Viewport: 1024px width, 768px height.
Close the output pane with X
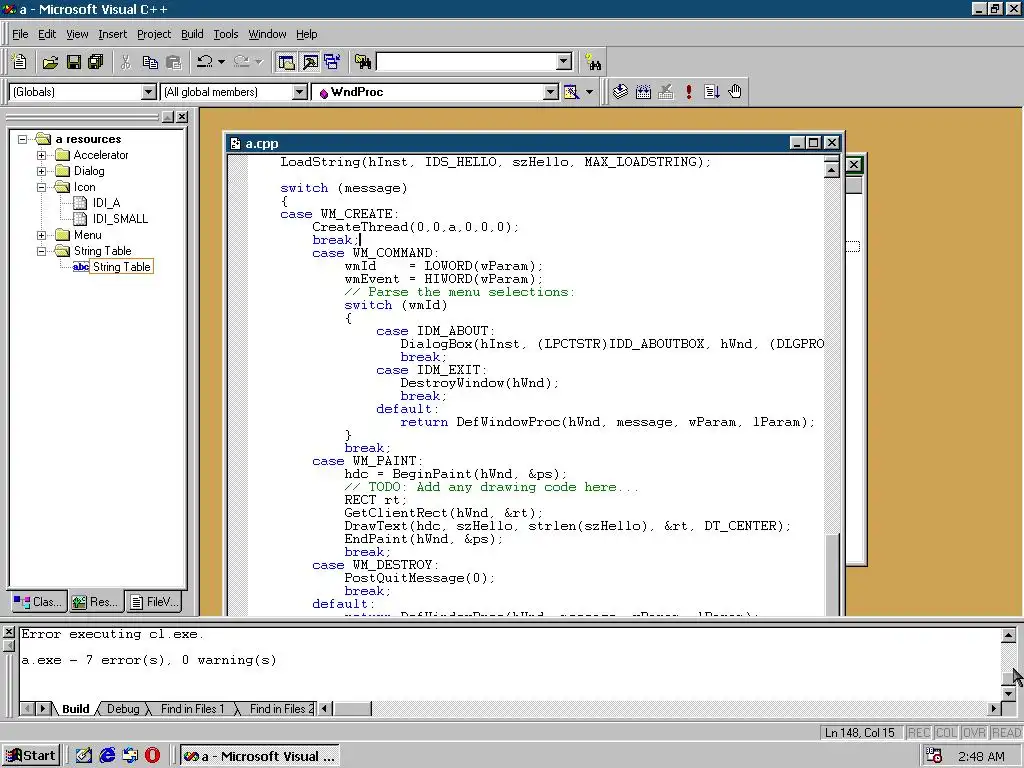tap(8, 632)
